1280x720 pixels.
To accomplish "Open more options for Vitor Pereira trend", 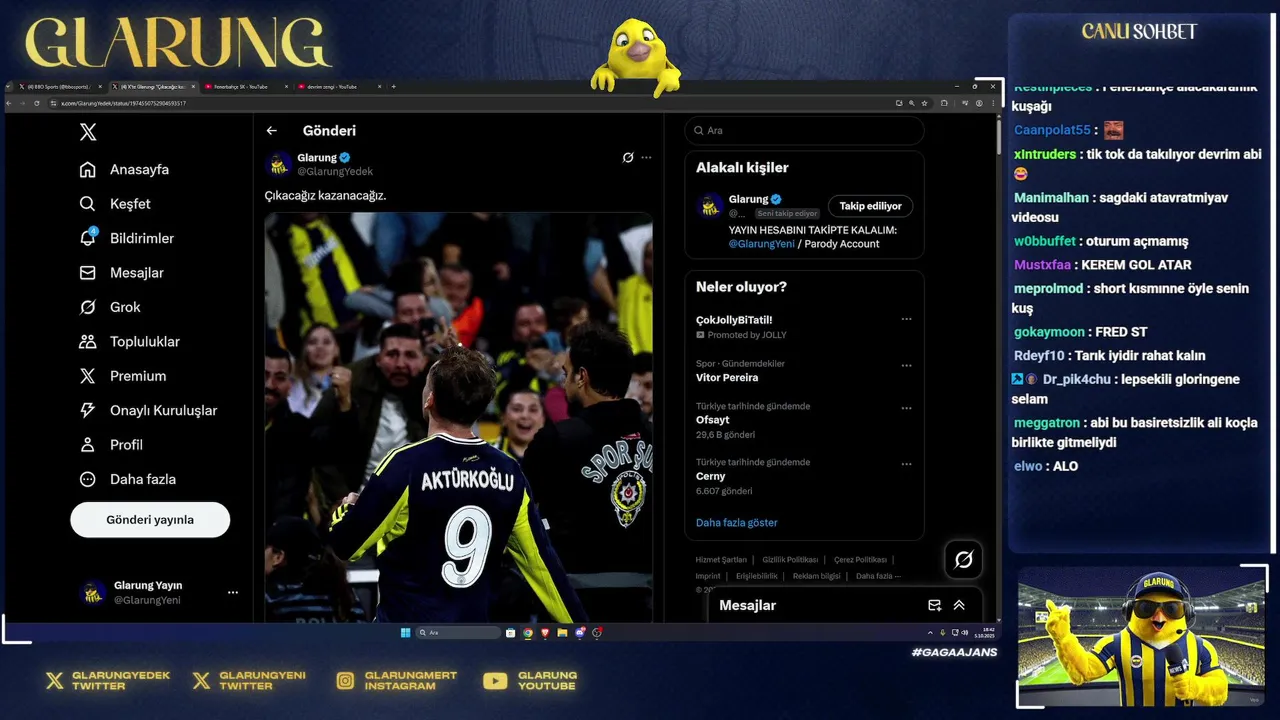I will (x=906, y=366).
